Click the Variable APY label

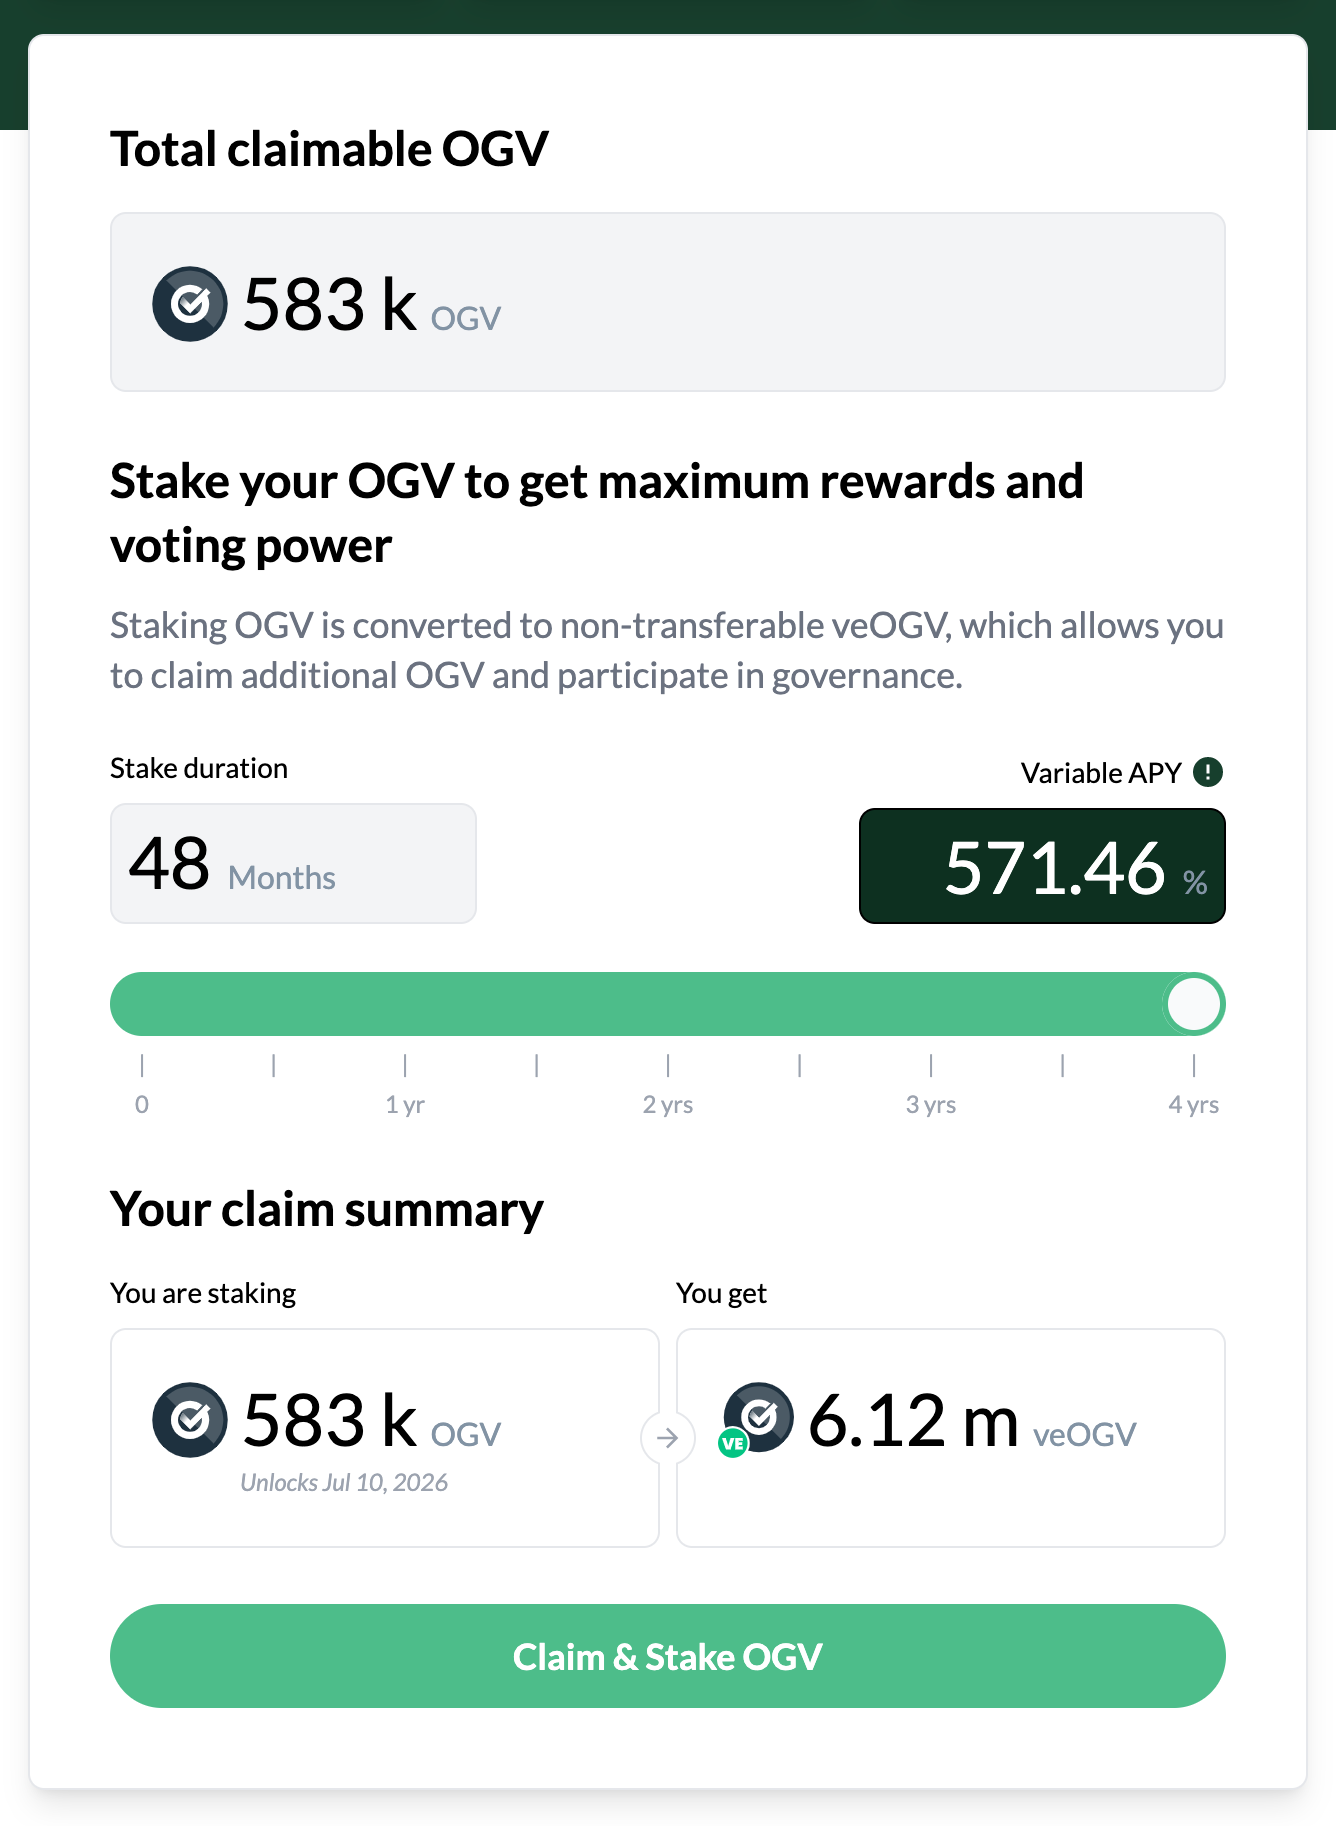click(x=1101, y=773)
